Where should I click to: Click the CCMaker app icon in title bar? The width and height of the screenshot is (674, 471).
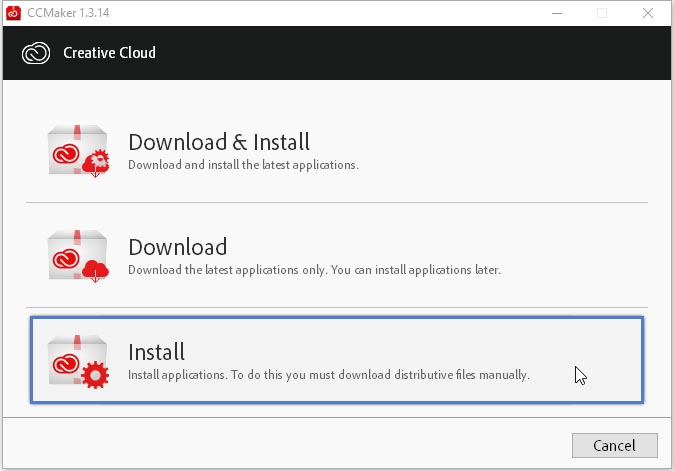coord(13,13)
